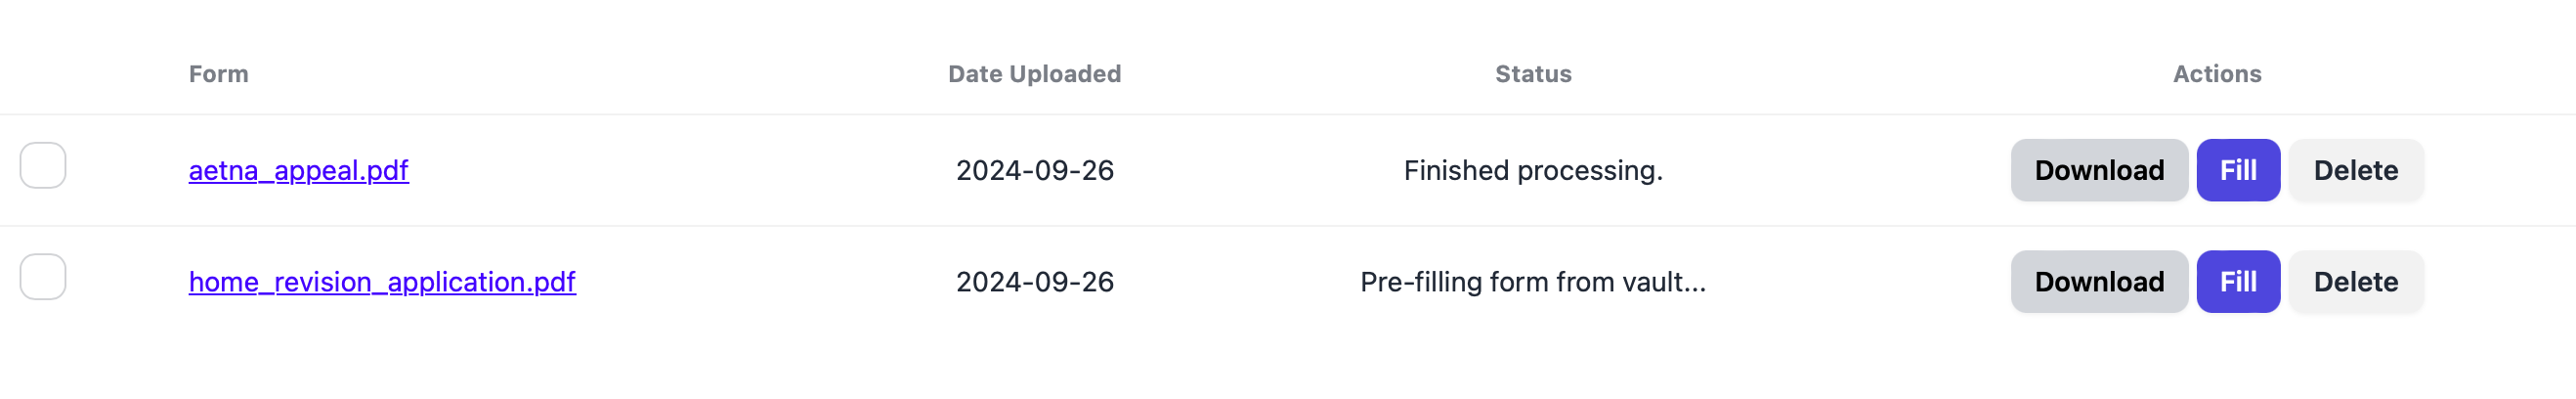The width and height of the screenshot is (2576, 399).
Task: Click the upload date of aetna_appeal.pdf
Action: pos(1034,171)
